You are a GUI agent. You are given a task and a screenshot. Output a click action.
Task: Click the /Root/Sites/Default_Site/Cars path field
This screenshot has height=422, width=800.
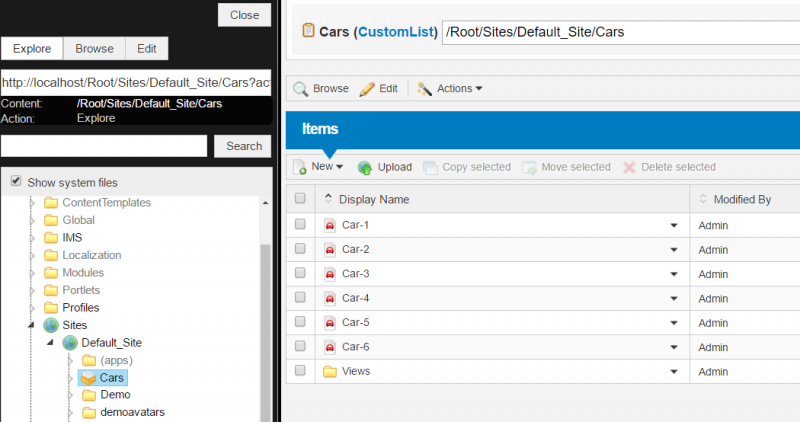tap(621, 32)
